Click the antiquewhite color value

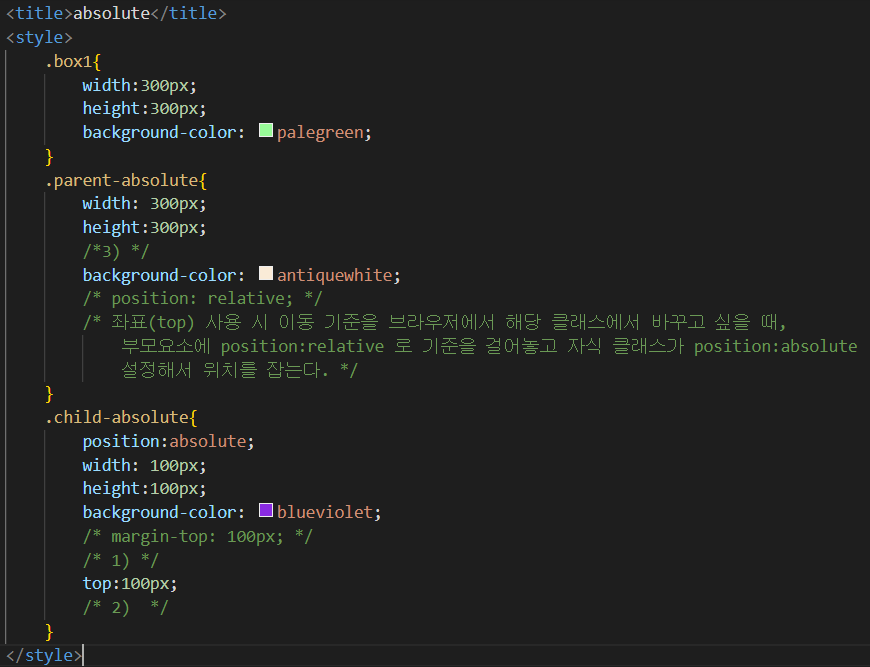[335, 275]
